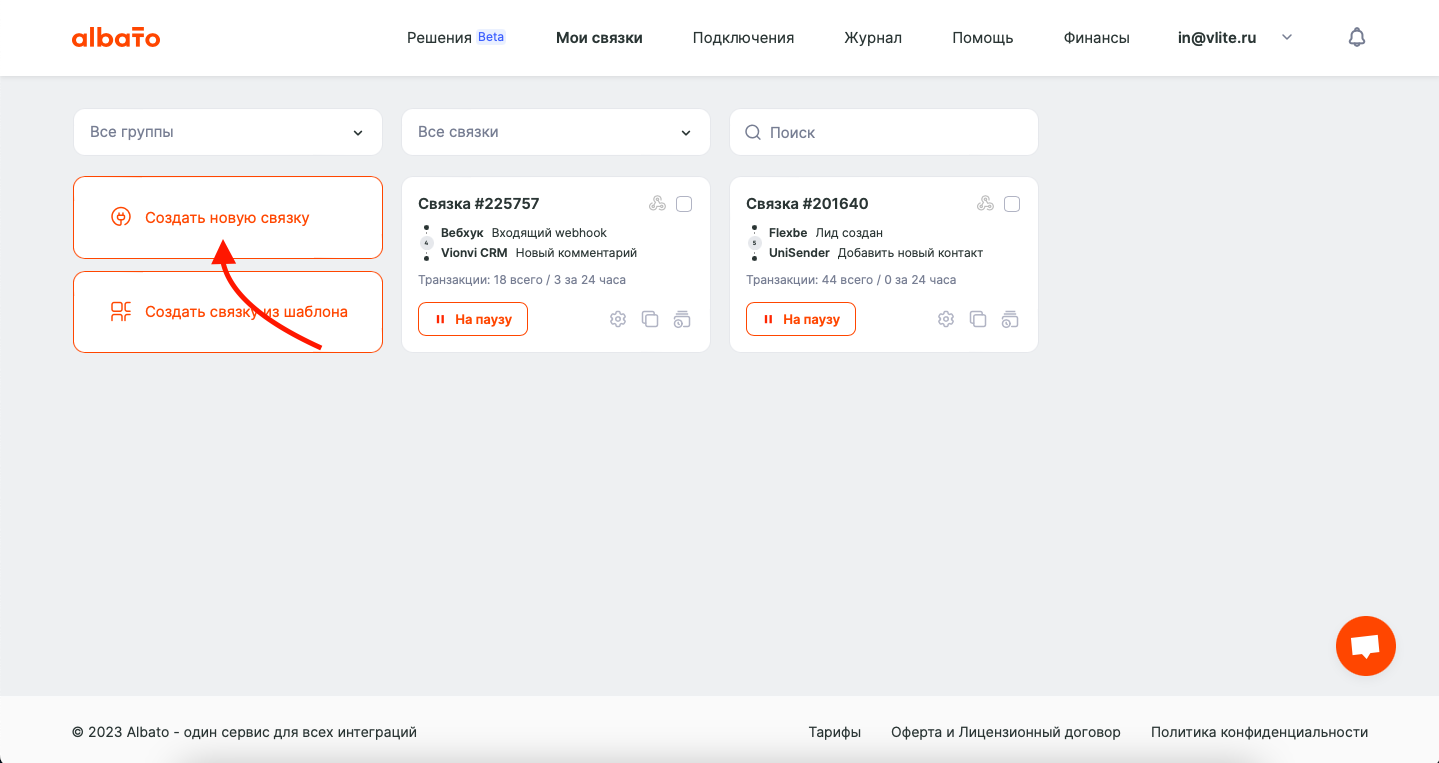
Task: Click Создать новую связку button
Action: tap(228, 217)
